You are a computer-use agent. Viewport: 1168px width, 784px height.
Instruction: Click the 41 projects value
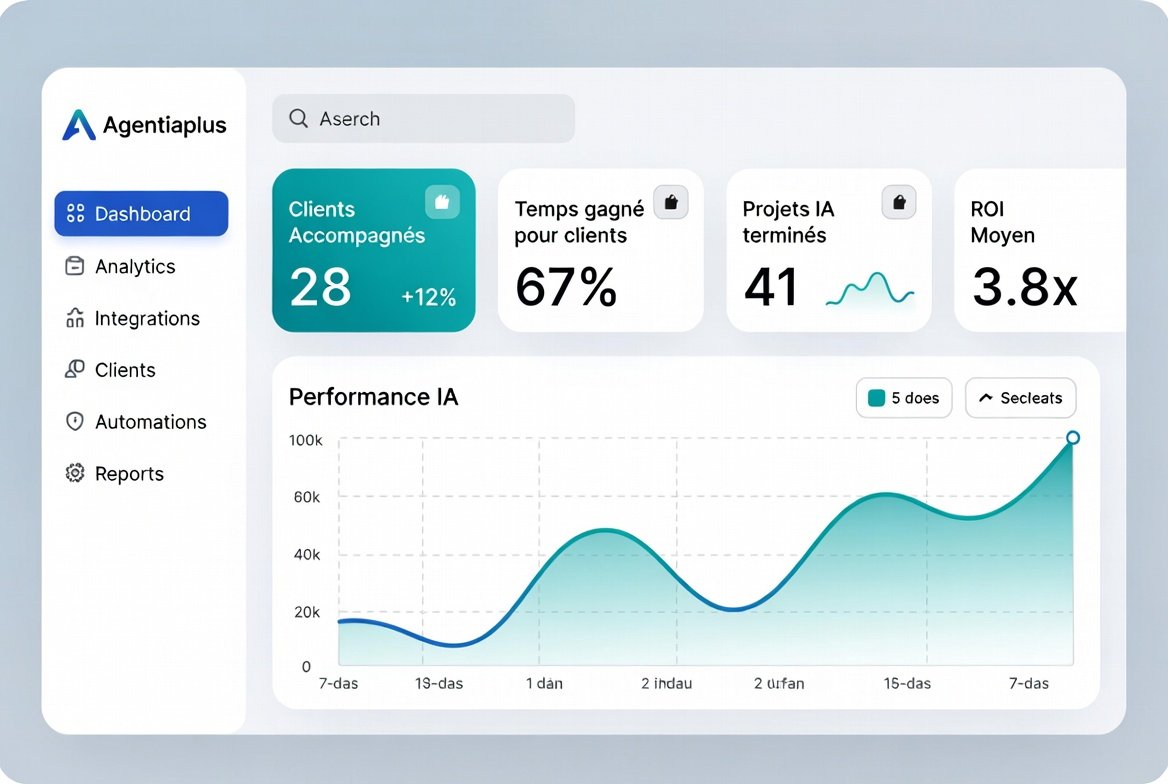point(771,287)
